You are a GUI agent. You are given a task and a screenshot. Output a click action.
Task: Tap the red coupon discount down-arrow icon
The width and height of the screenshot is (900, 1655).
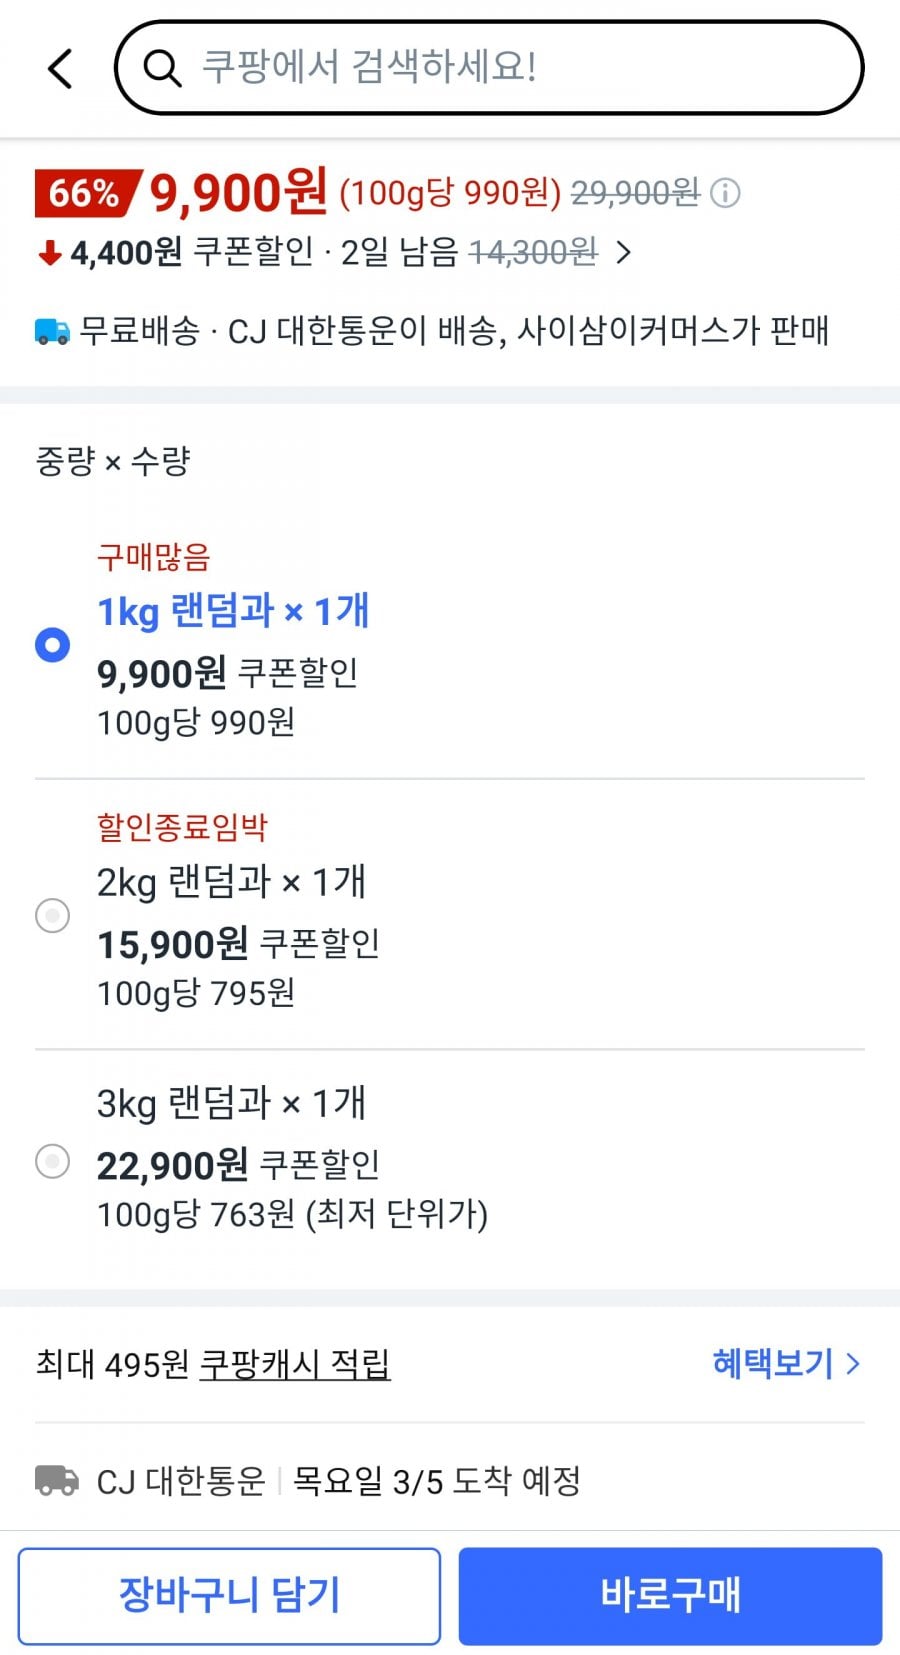click(x=49, y=254)
